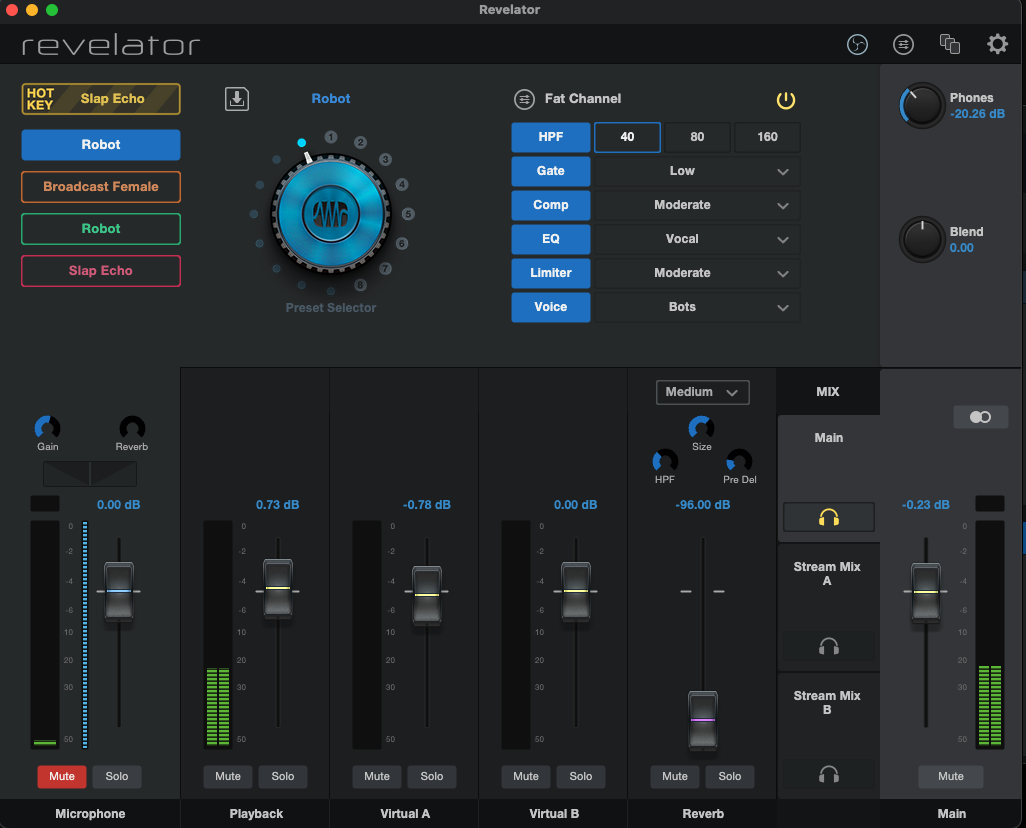Select preset slot 5 on dial
1026x828 pixels.
click(x=408, y=214)
